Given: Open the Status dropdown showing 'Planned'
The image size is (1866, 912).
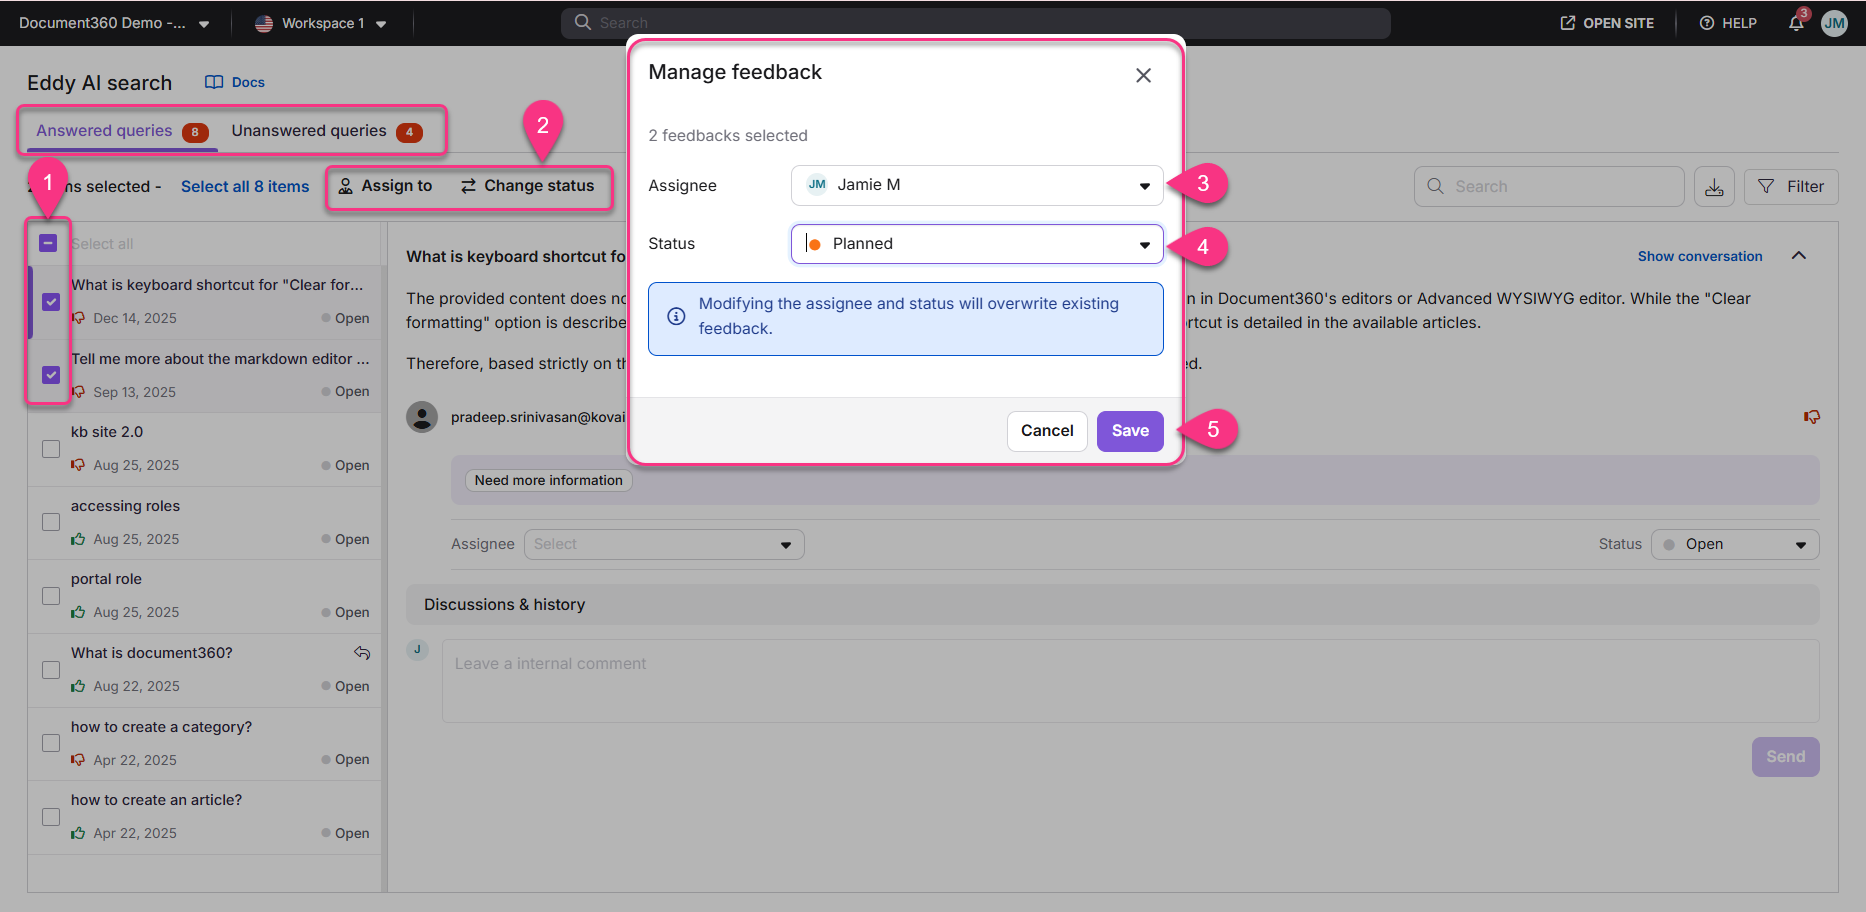Looking at the screenshot, I should coord(976,243).
